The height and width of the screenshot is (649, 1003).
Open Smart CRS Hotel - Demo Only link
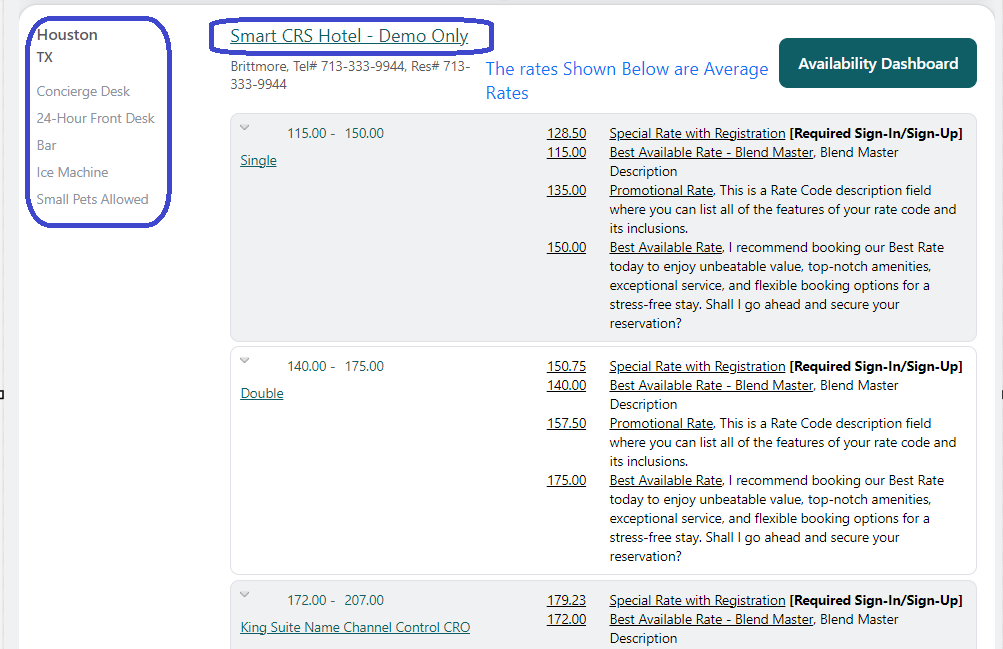point(349,36)
